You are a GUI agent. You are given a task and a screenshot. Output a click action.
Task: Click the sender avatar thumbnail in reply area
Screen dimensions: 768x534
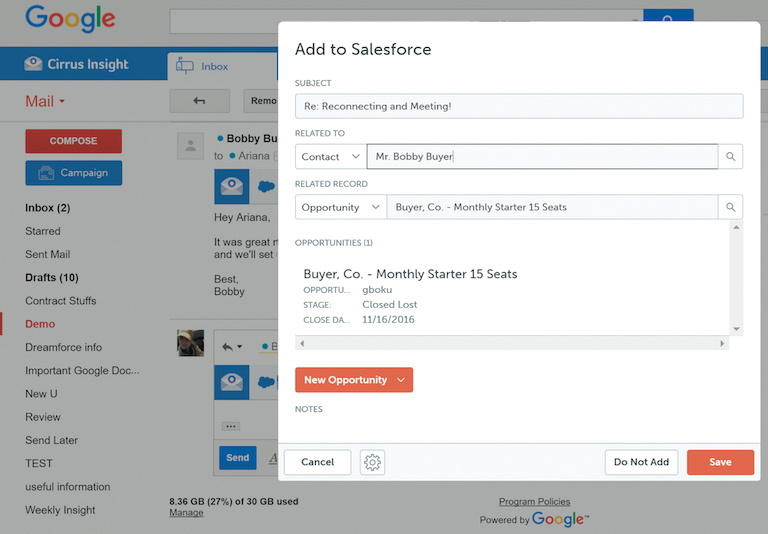(190, 343)
